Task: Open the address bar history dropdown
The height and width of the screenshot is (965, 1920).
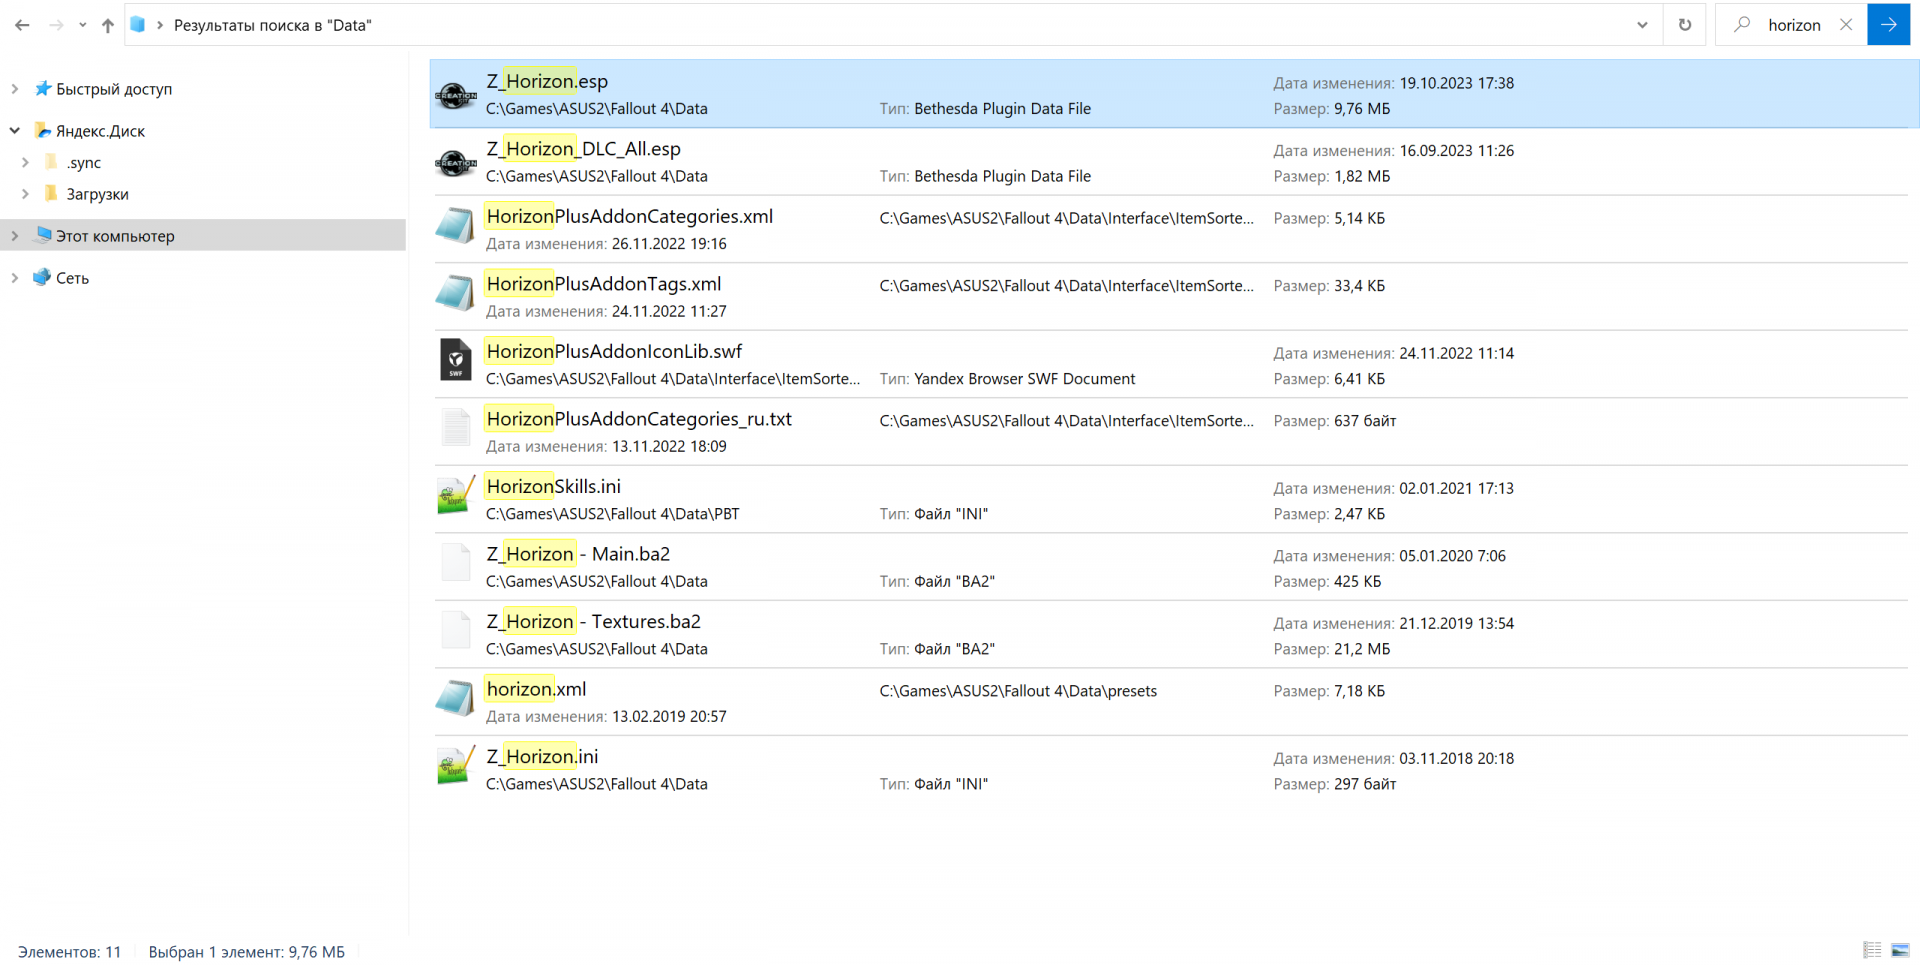Action: tap(1642, 25)
